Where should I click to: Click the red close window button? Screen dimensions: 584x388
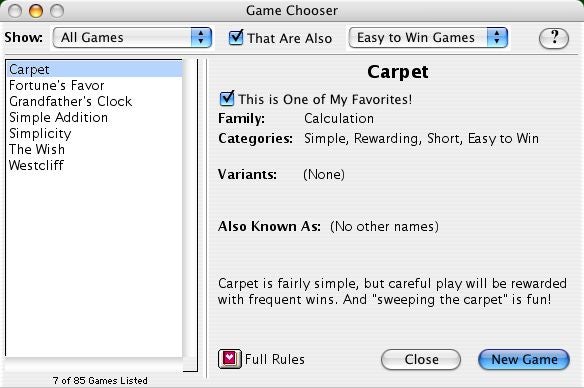click(x=15, y=11)
